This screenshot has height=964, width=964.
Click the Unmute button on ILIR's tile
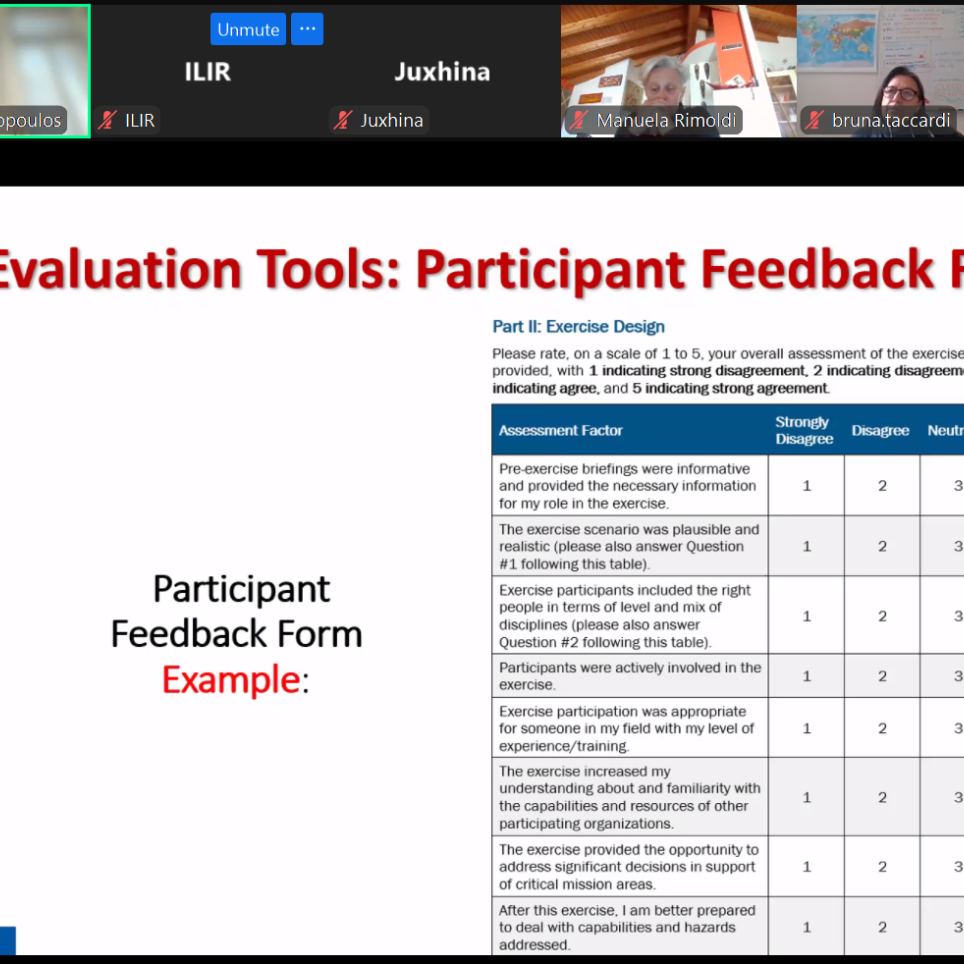point(248,29)
